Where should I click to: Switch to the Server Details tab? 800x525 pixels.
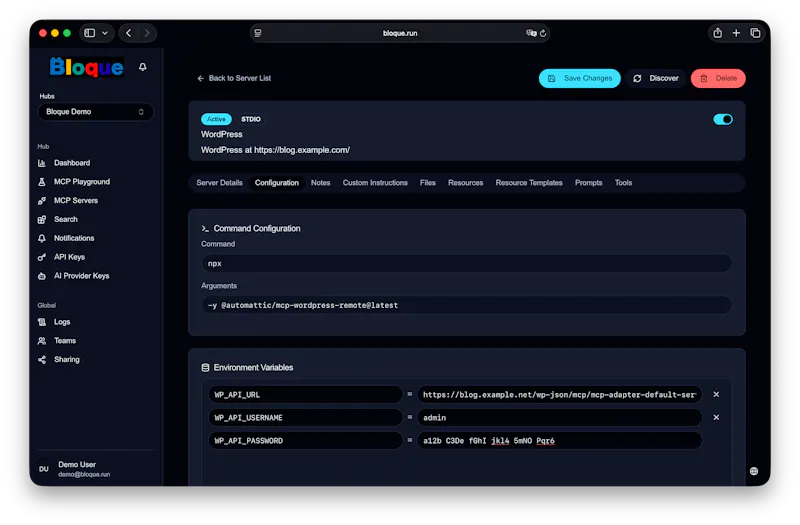pos(219,183)
